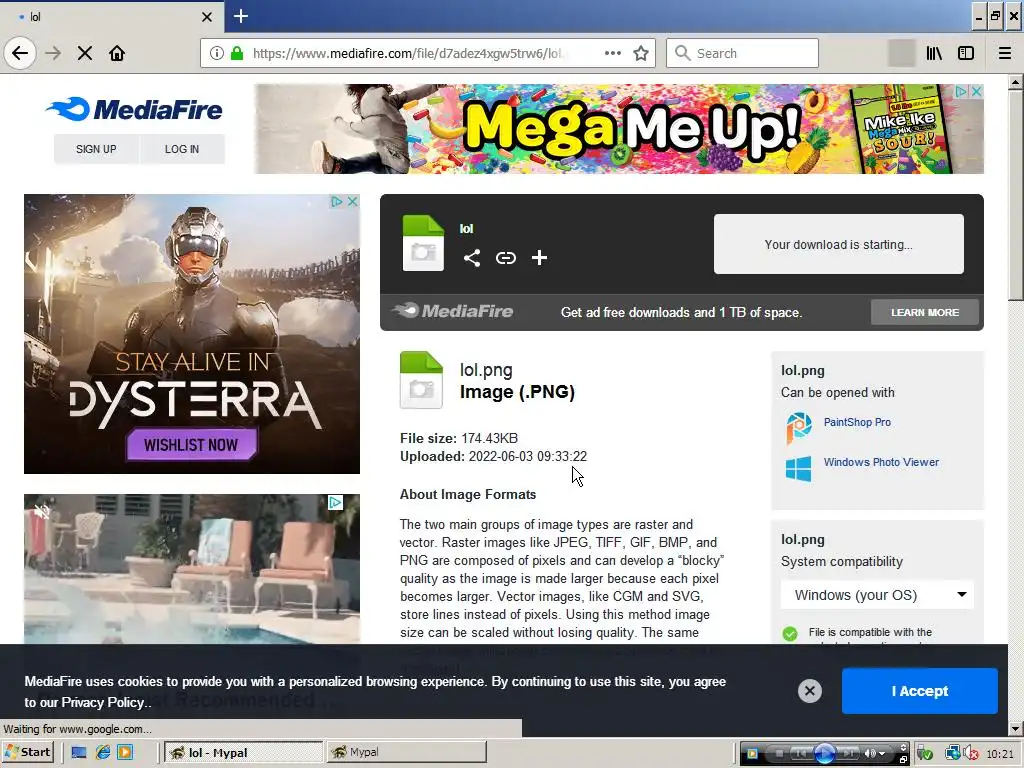Open the PaintShop Pro link
Screen dimensions: 1024x768
[857, 422]
